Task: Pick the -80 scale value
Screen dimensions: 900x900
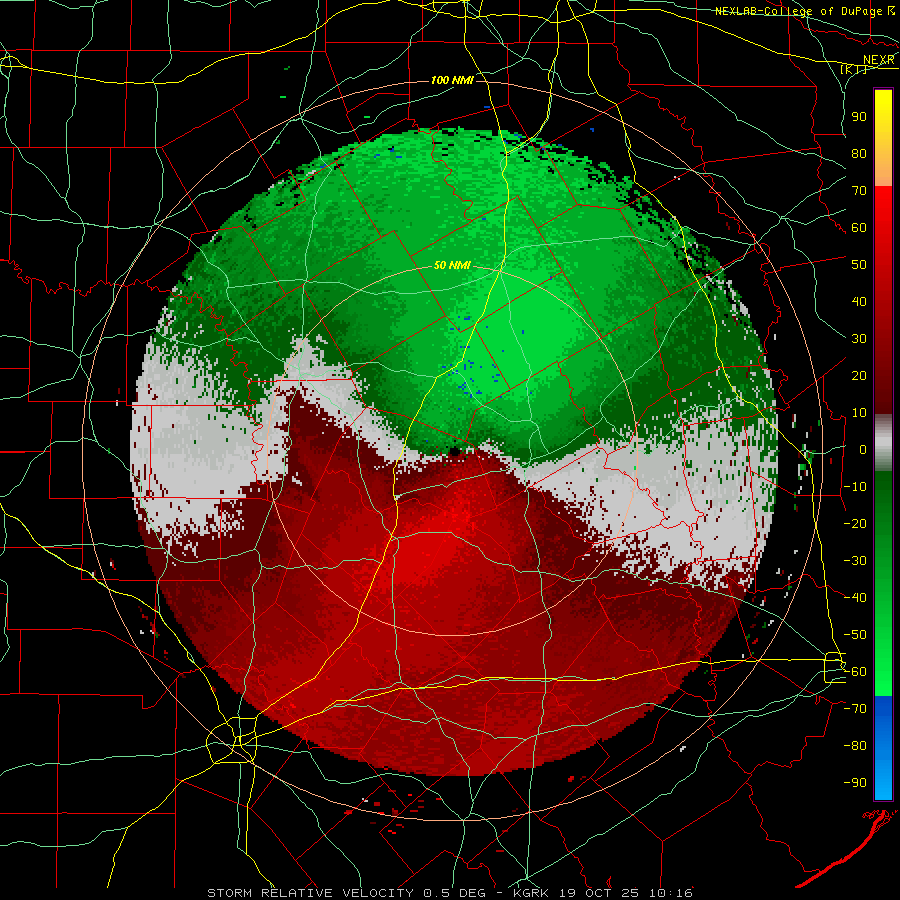Action: (855, 746)
